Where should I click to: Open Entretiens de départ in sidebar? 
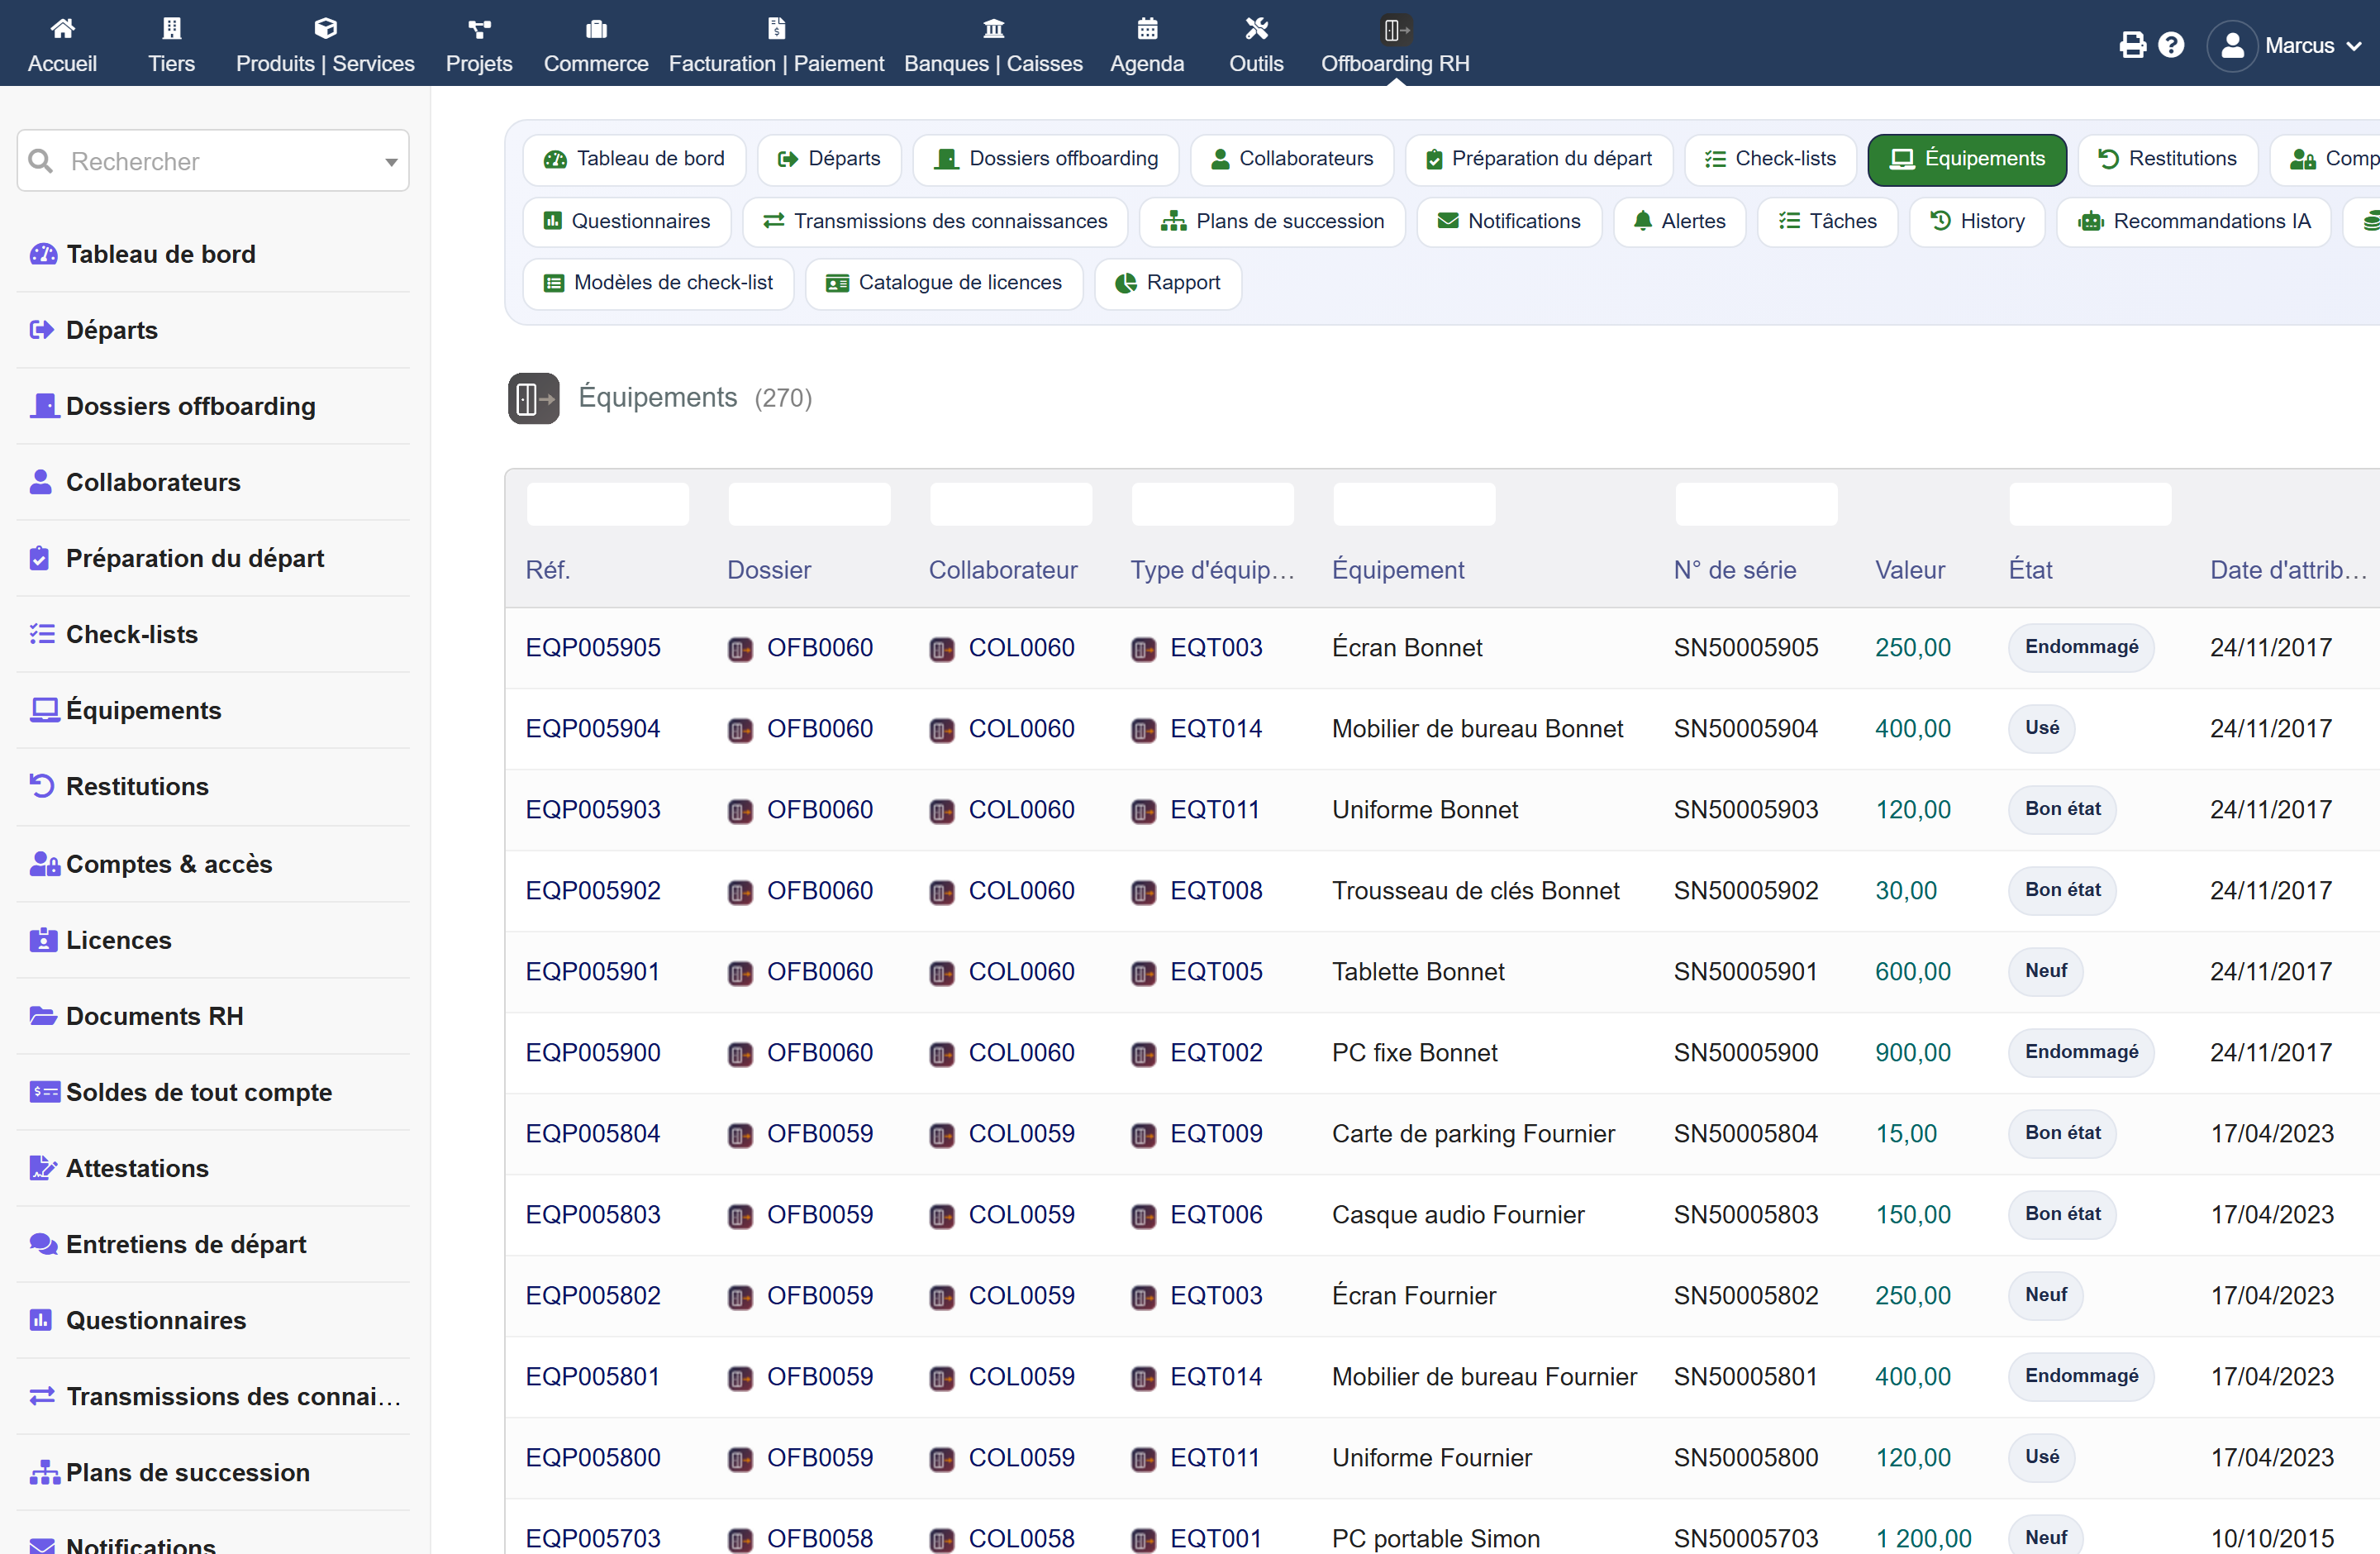(x=186, y=1244)
